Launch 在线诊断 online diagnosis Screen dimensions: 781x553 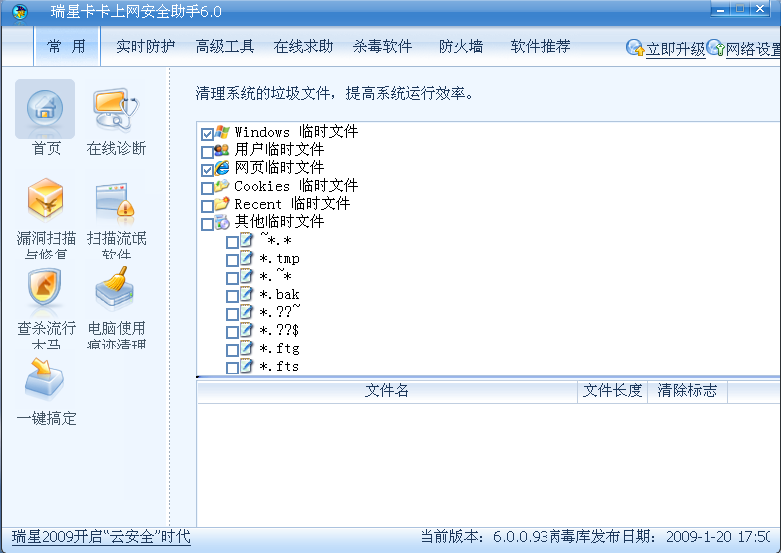116,110
